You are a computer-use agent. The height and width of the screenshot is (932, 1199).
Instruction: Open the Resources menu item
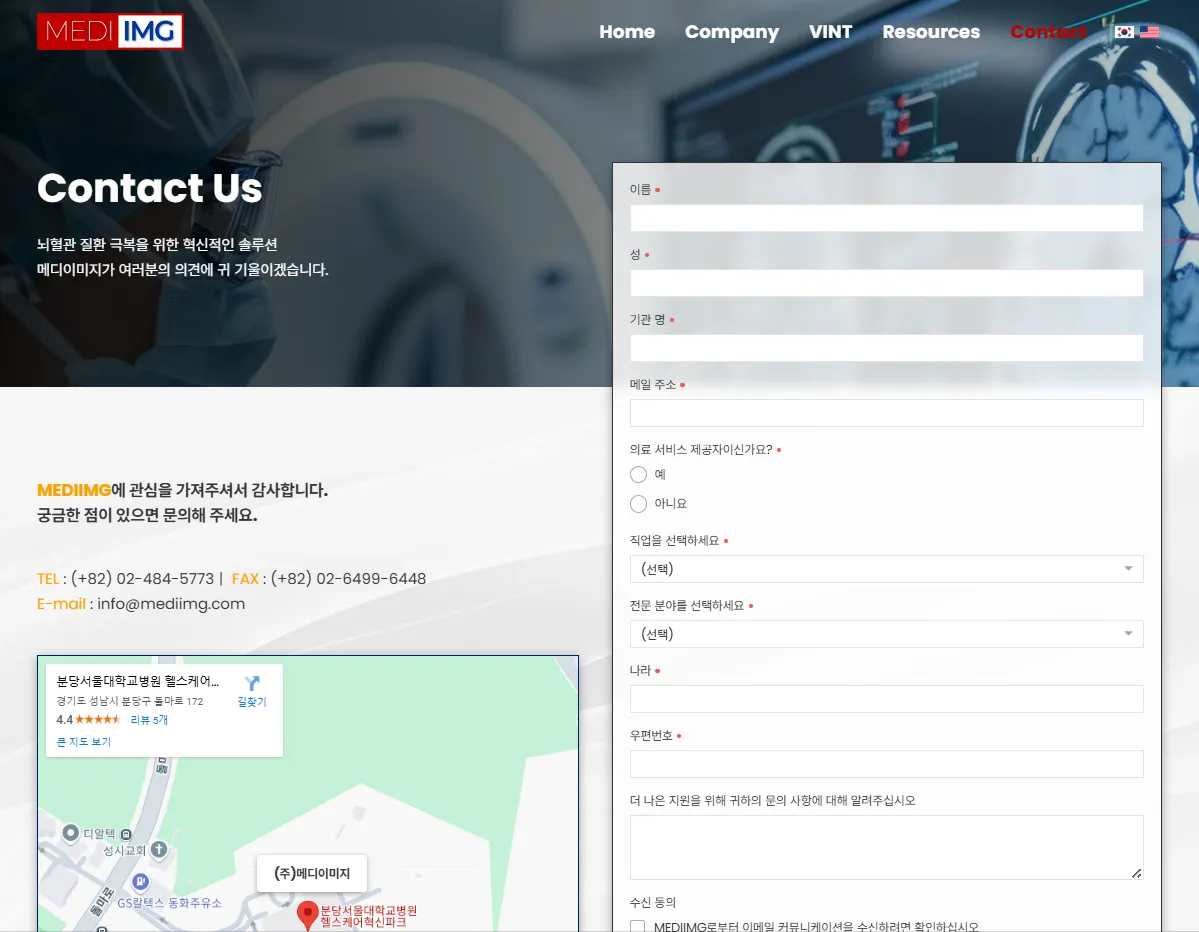pyautogui.click(x=931, y=32)
